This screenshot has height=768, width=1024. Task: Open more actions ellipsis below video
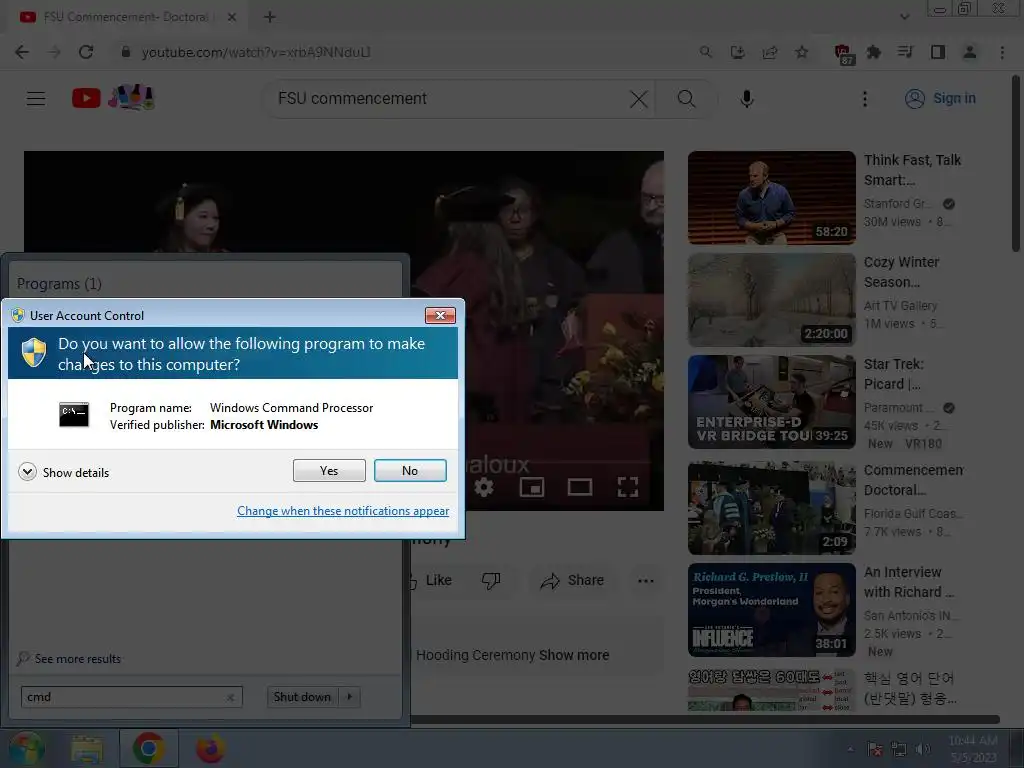646,581
